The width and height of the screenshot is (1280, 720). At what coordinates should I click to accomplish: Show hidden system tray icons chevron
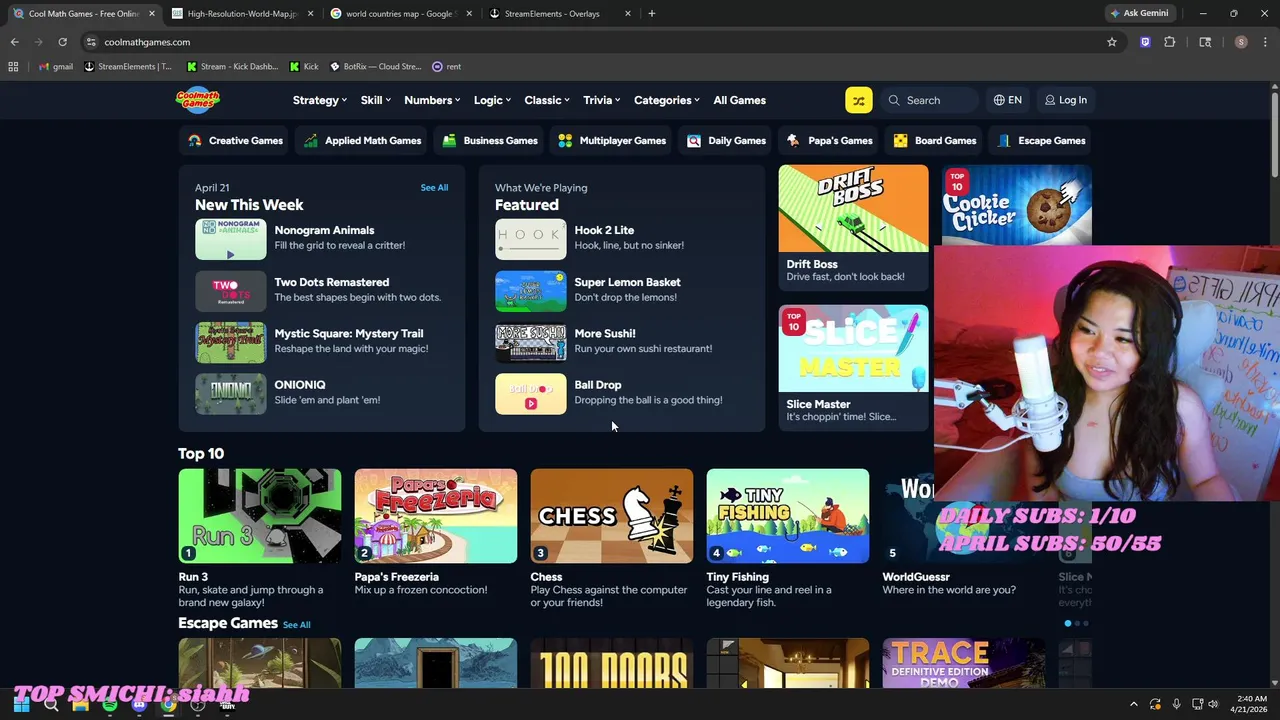1134,704
